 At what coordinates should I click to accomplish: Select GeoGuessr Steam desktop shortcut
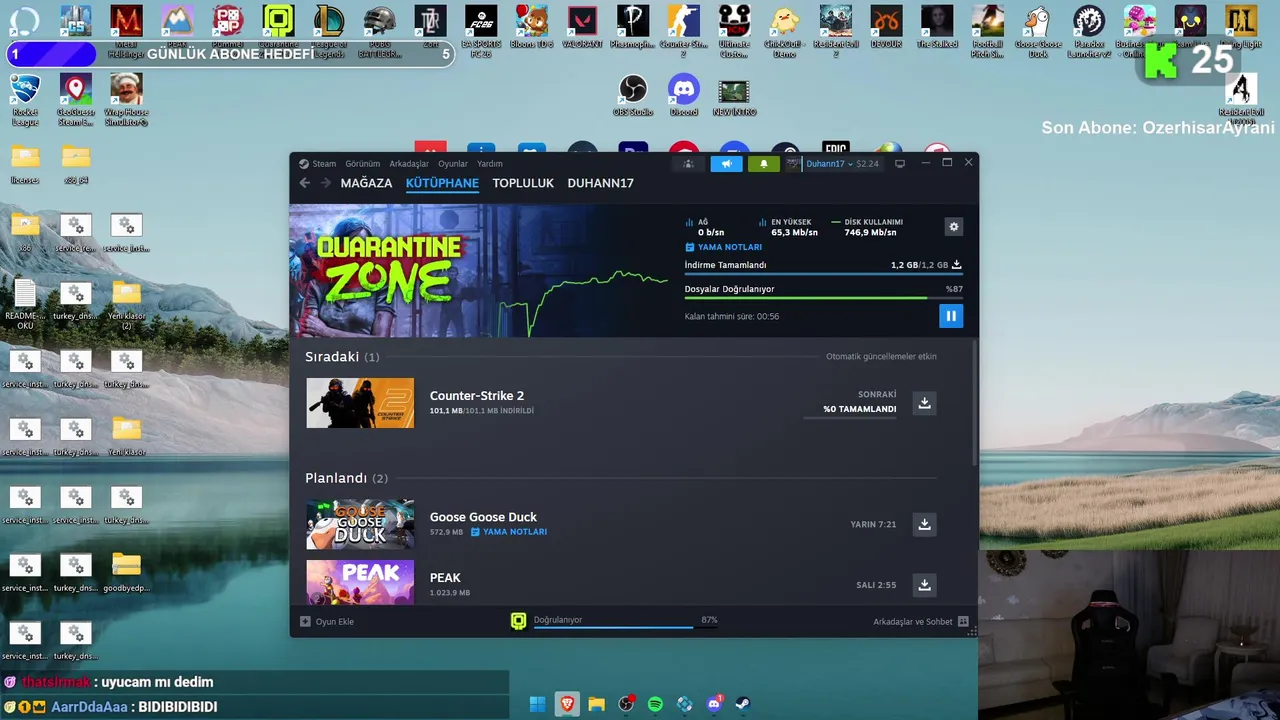76,100
